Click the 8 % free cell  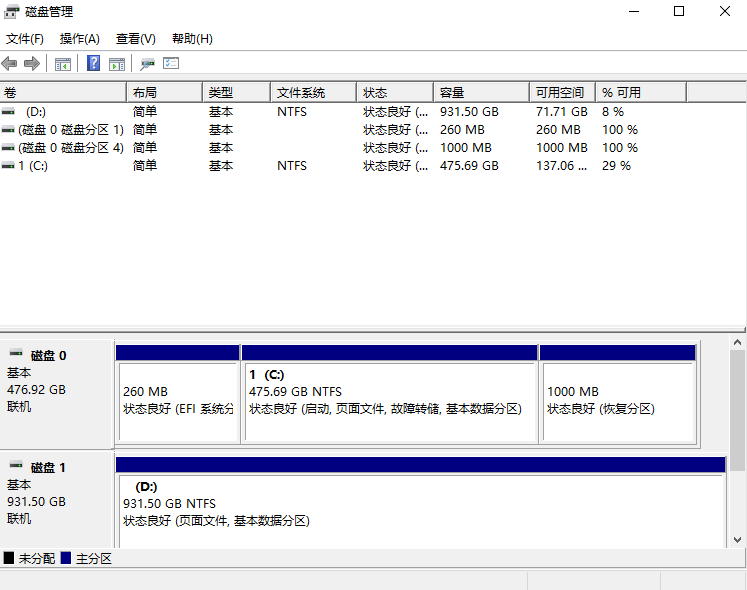[x=613, y=112]
